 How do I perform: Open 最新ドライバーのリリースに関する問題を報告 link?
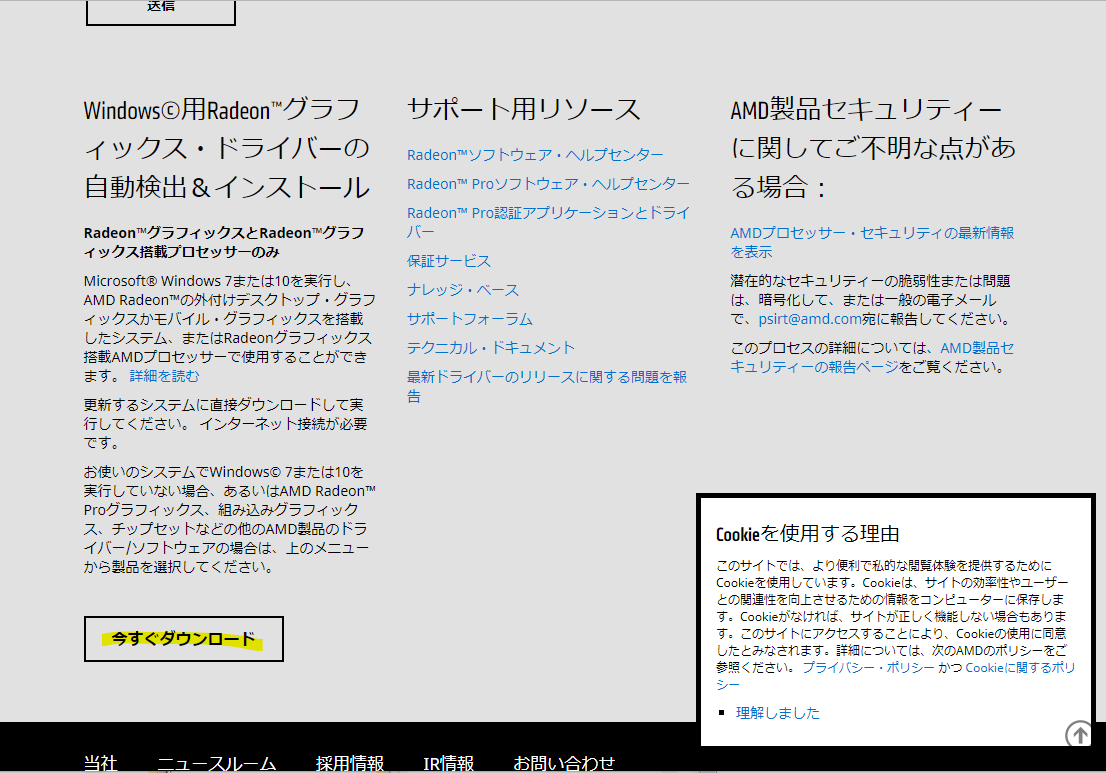pyautogui.click(x=547, y=386)
